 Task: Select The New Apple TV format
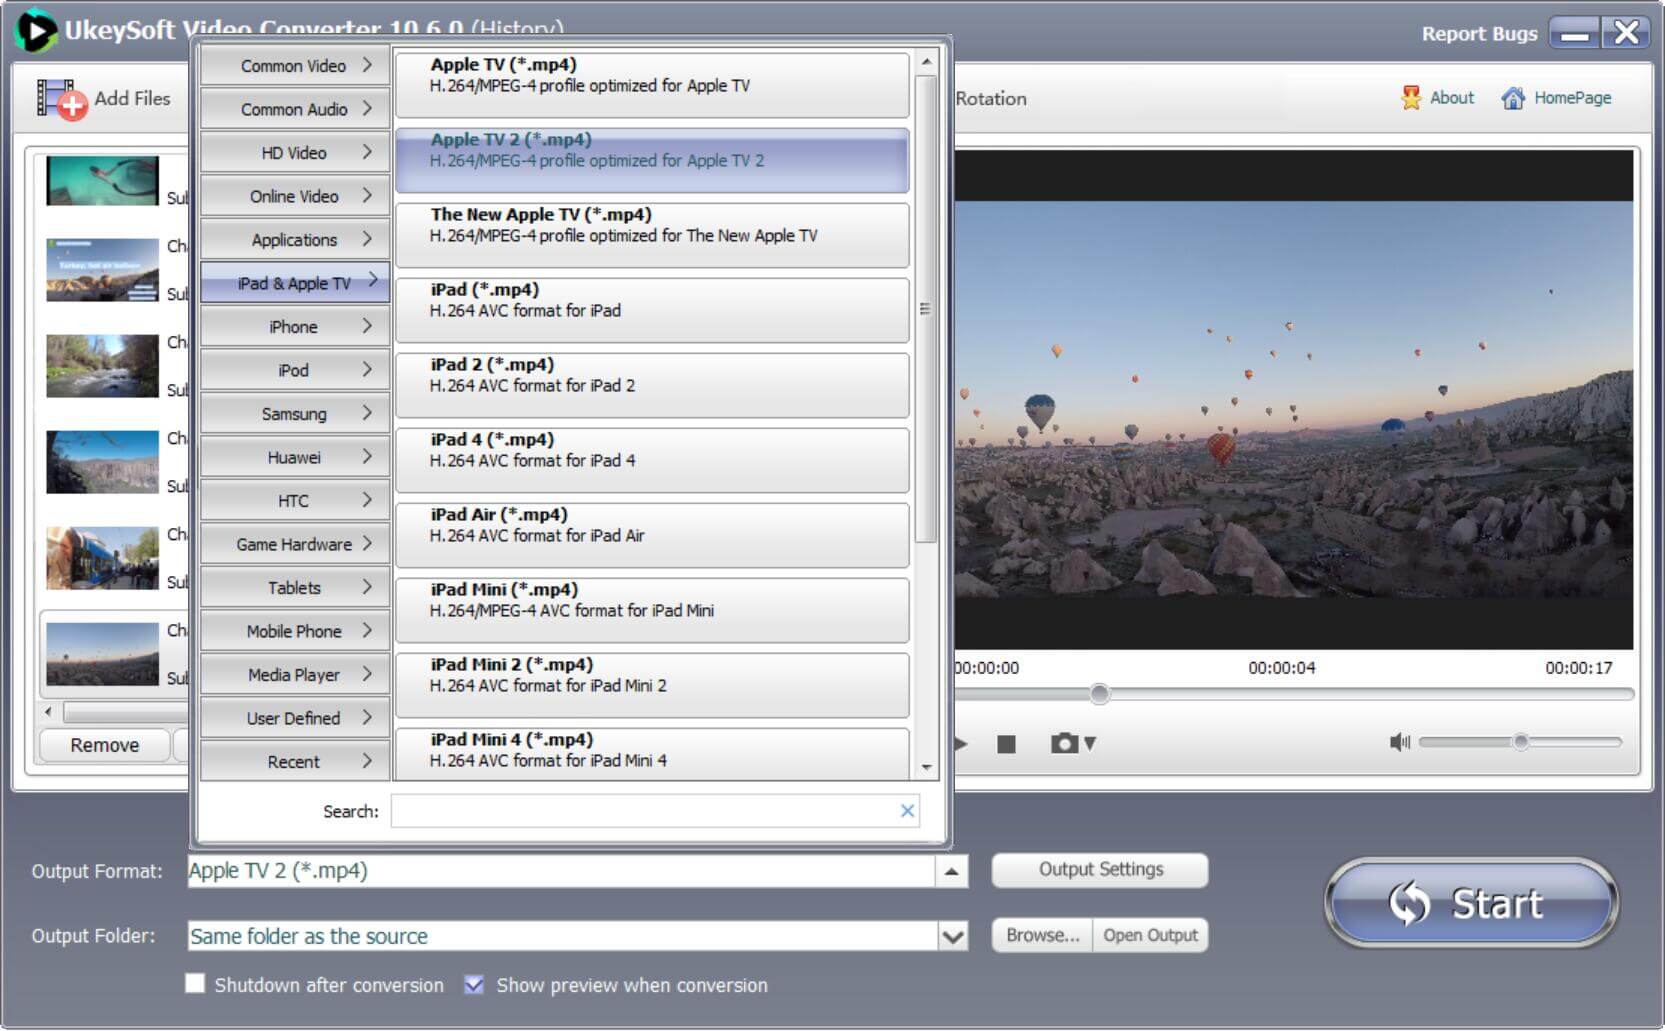point(652,235)
